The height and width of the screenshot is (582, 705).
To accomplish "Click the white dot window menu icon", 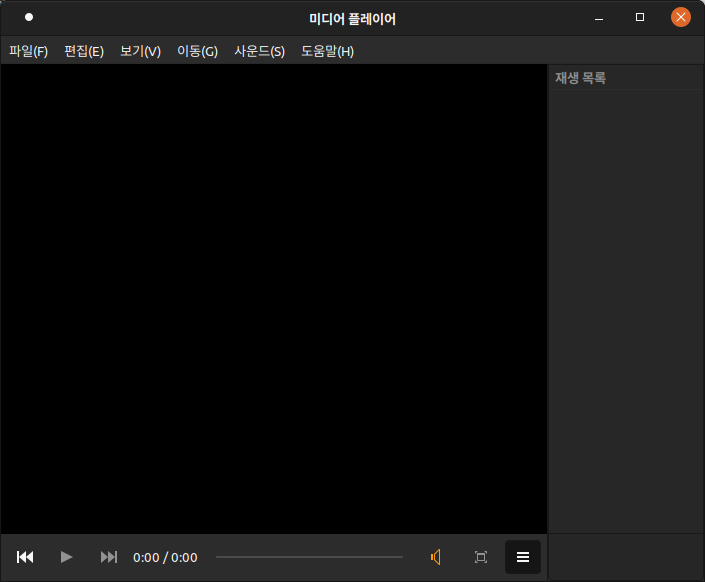I will [29, 17].
